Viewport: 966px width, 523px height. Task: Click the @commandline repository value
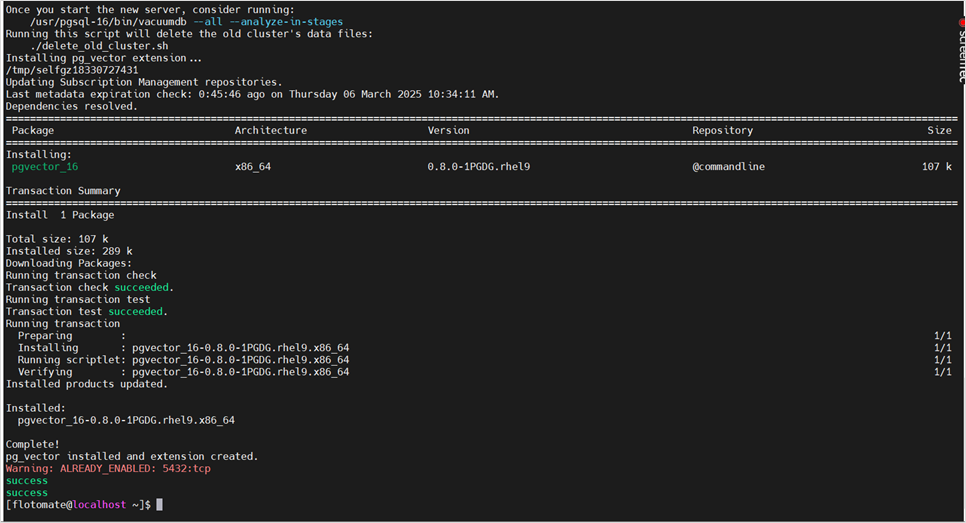pyautogui.click(x=728, y=167)
